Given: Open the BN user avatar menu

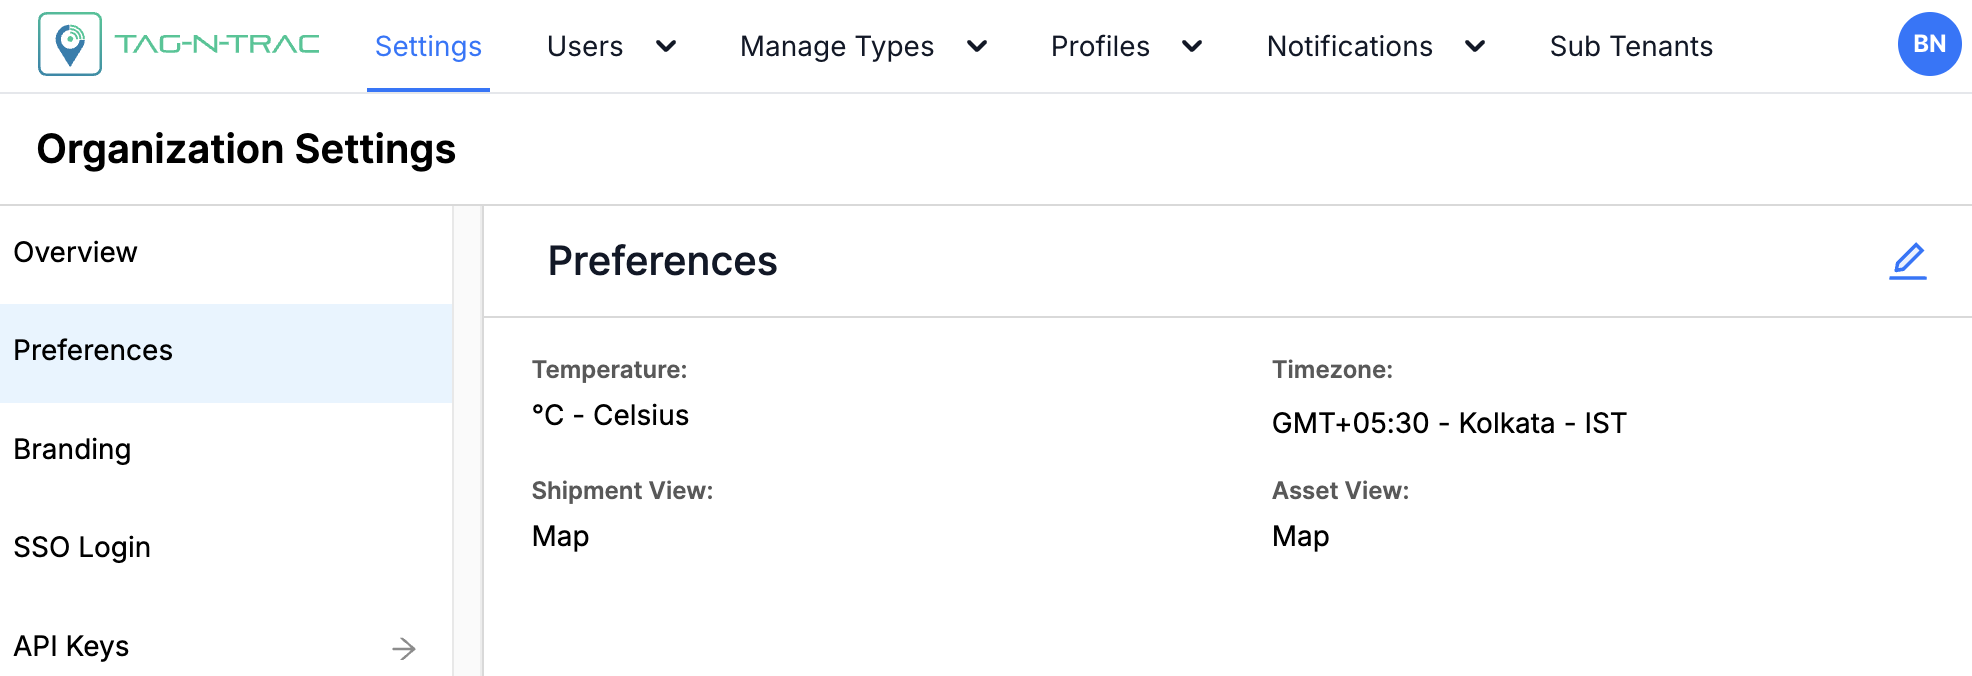Looking at the screenshot, I should [x=1928, y=45].
